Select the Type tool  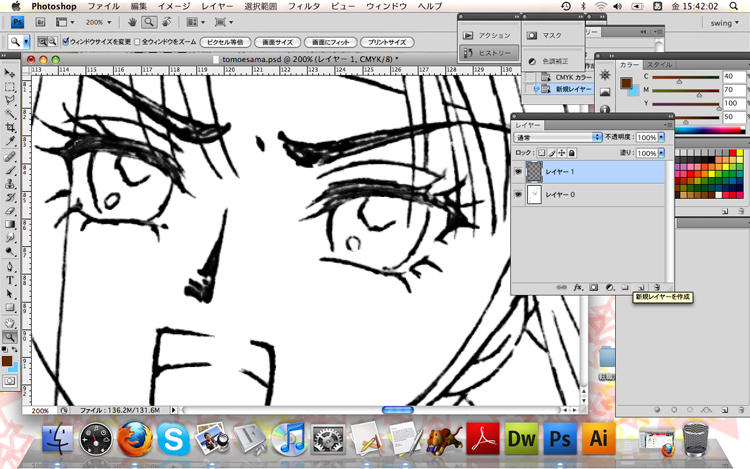pyautogui.click(x=10, y=280)
